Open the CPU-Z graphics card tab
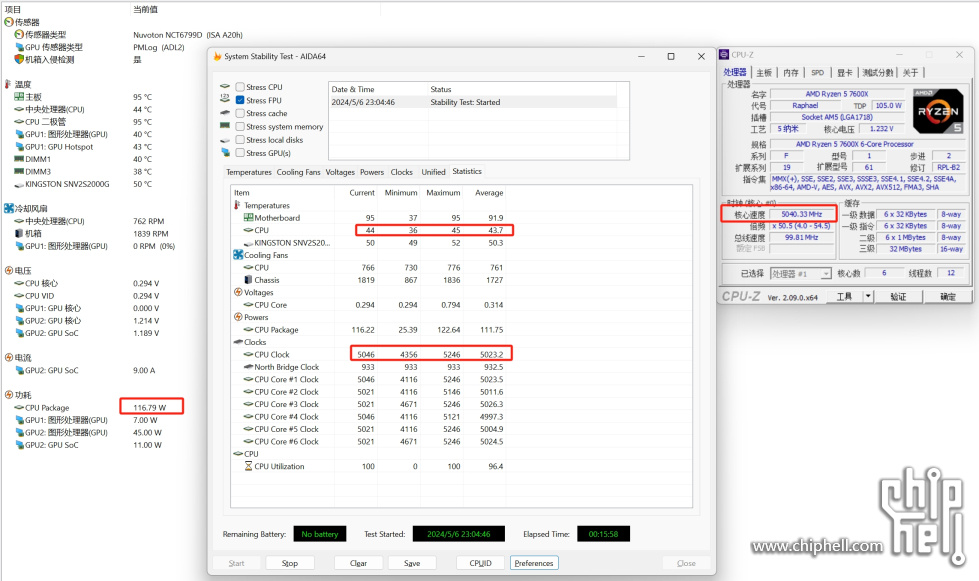The height and width of the screenshot is (581, 979). (845, 73)
